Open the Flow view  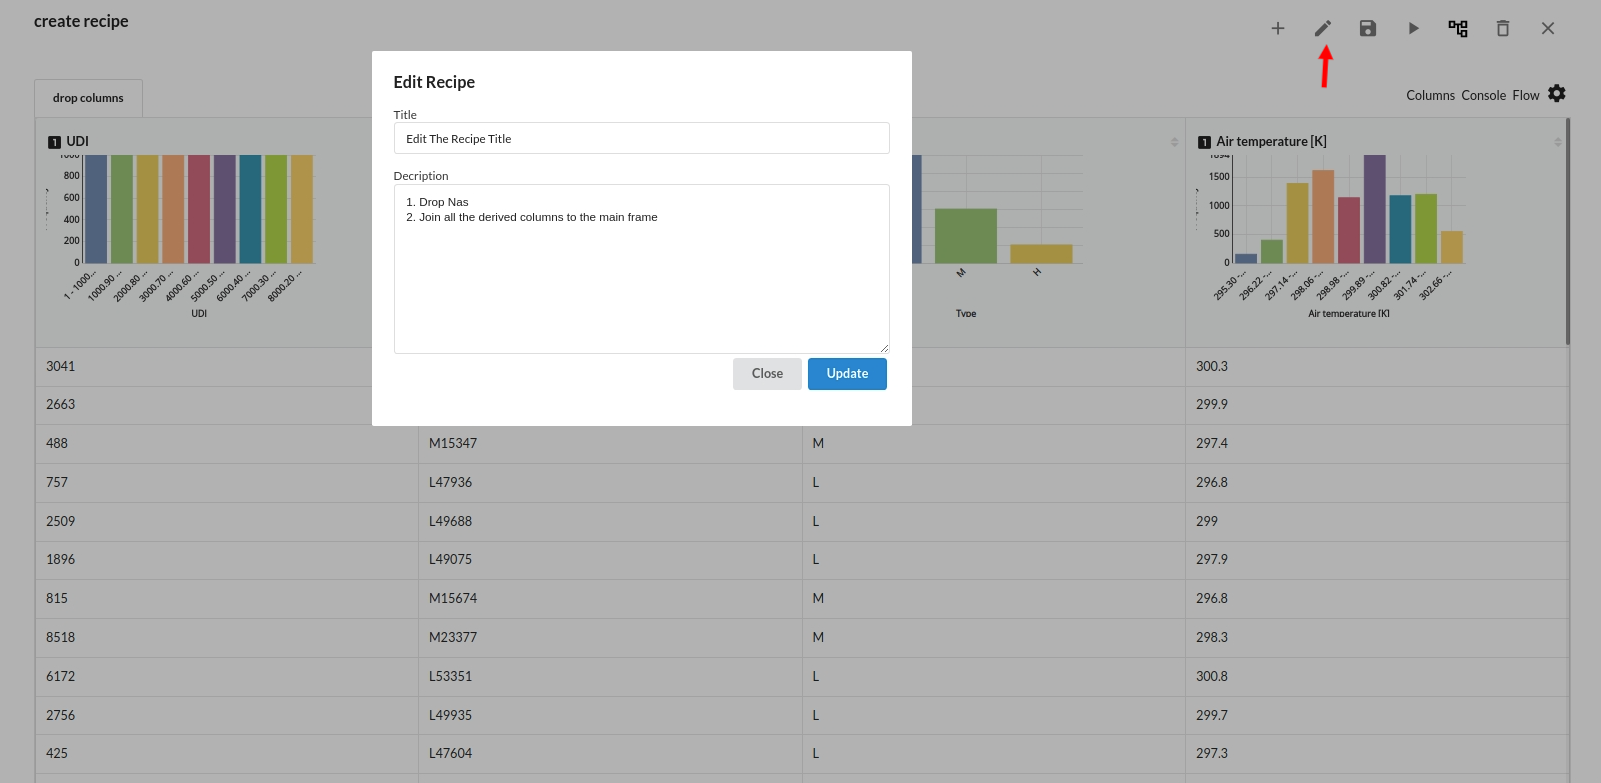pos(1525,95)
